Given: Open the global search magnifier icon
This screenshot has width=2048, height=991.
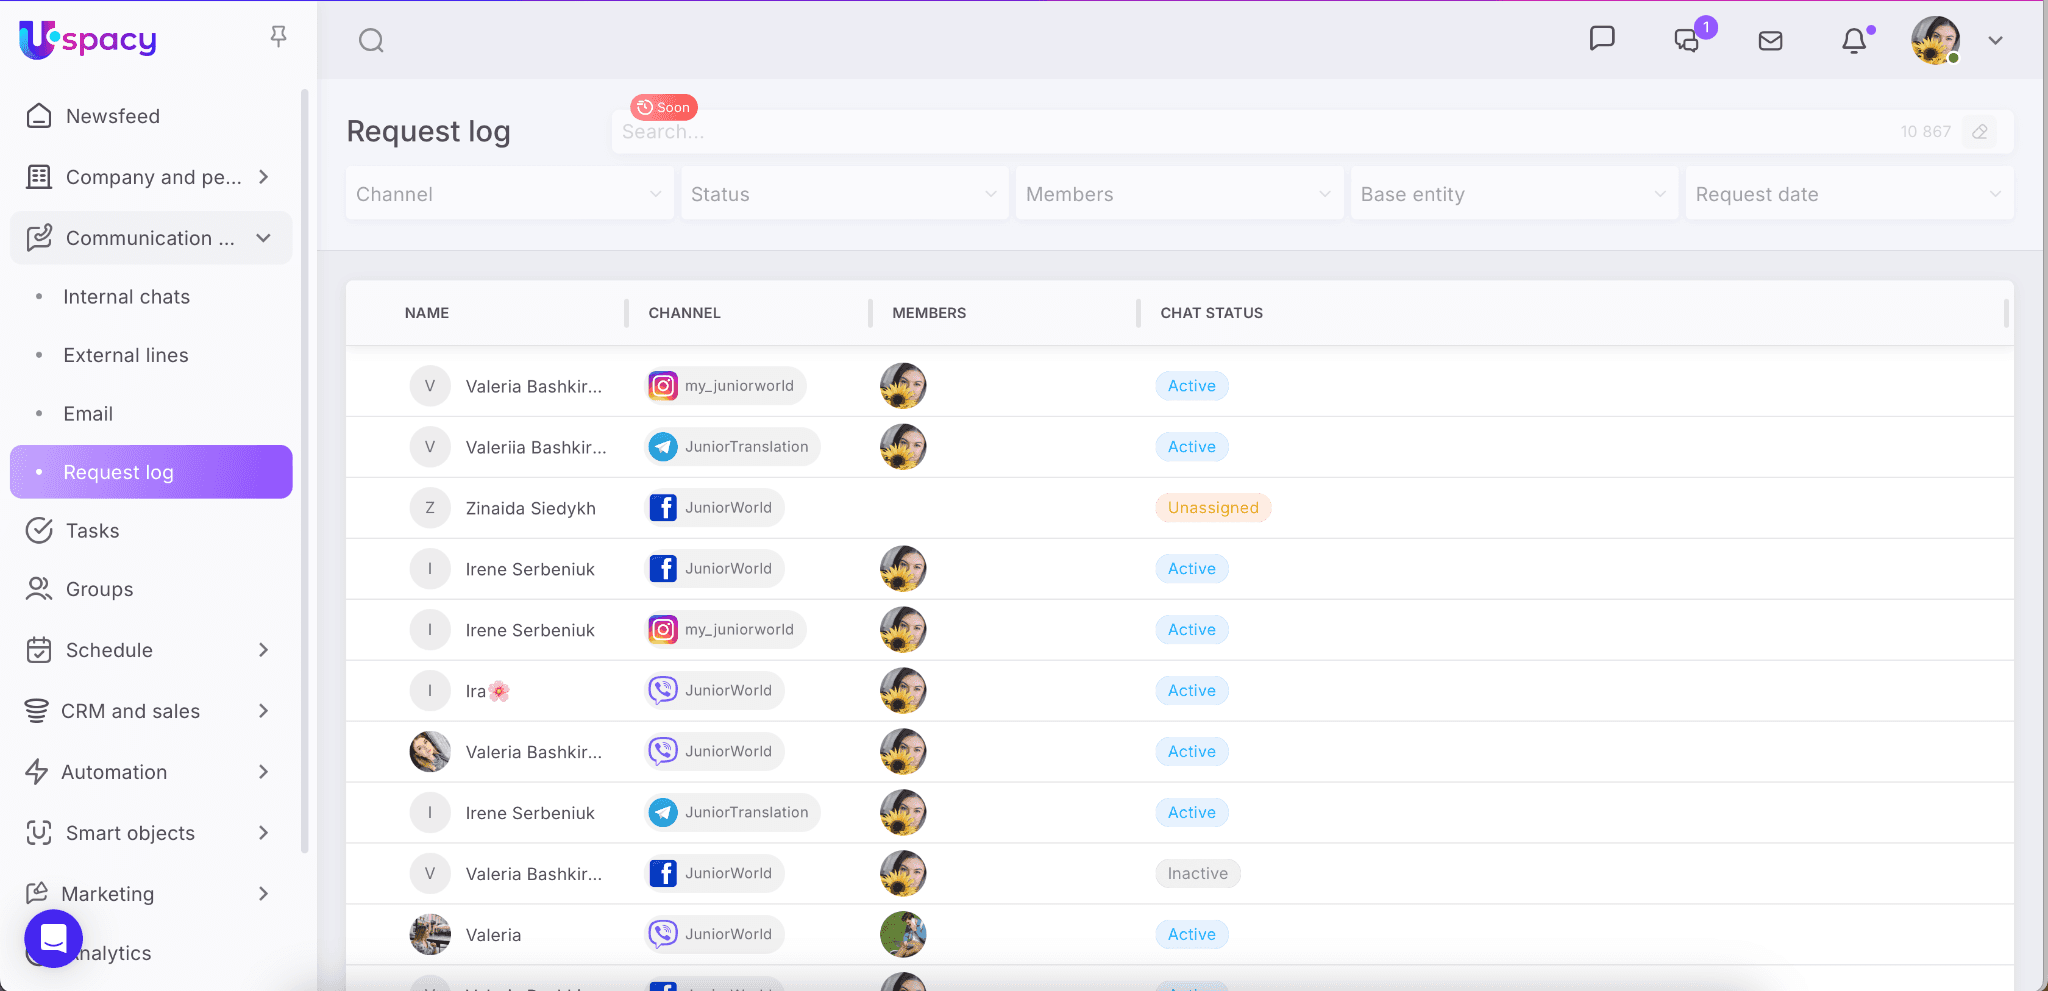Looking at the screenshot, I should (x=371, y=41).
